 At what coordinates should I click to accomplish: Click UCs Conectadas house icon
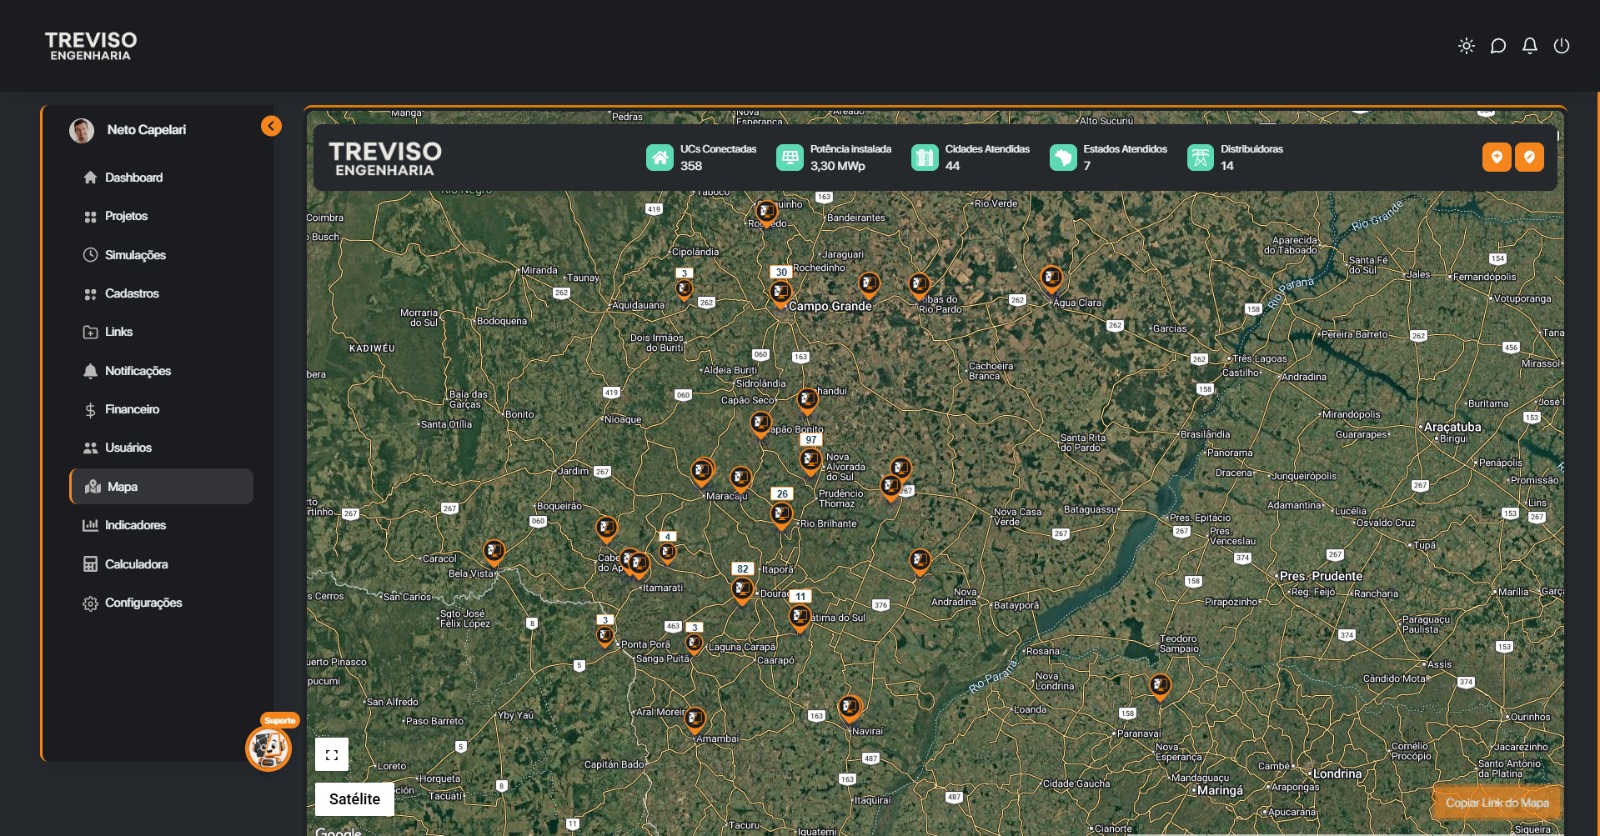click(x=660, y=157)
